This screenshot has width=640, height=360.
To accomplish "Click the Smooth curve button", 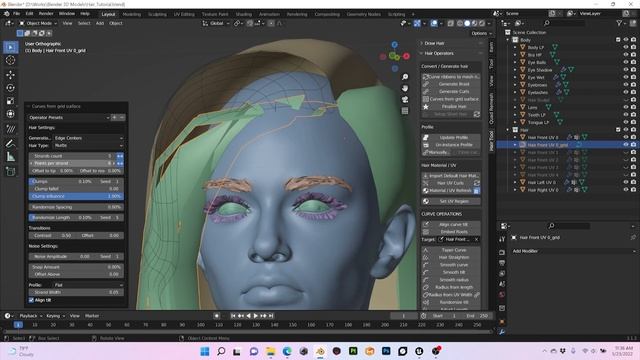I will [451, 265].
